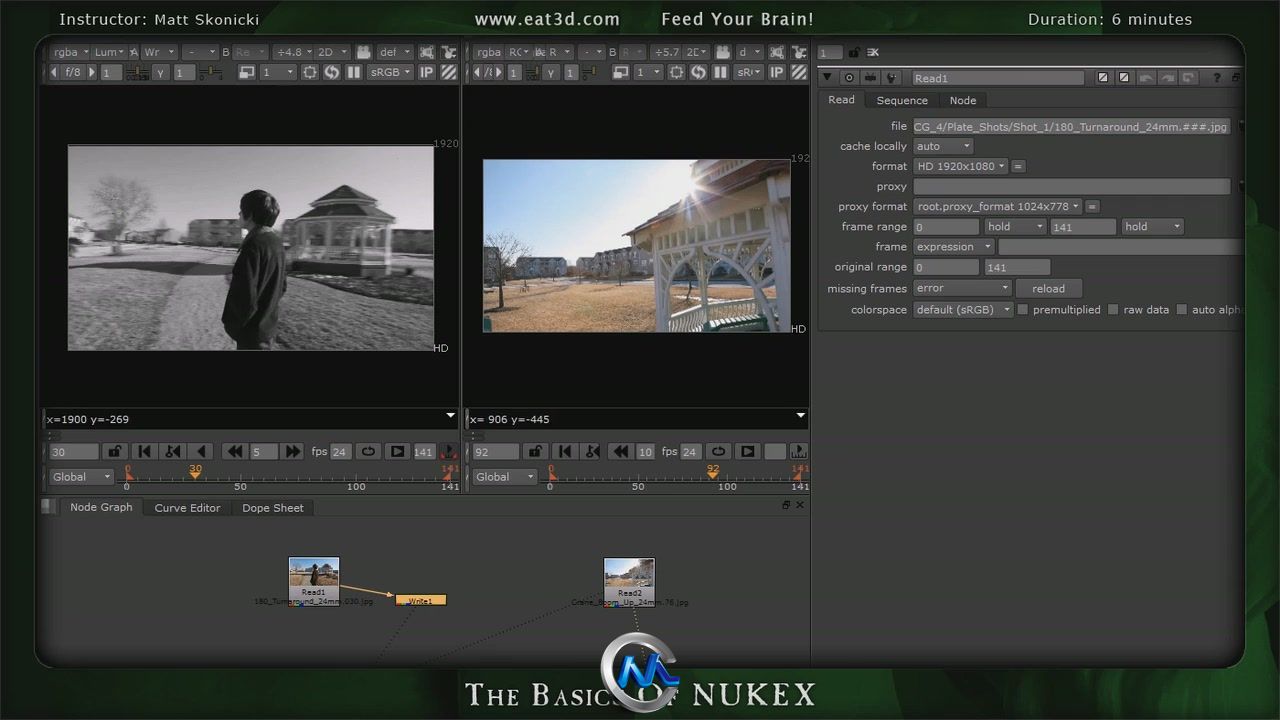Select the Node Graph tab
Viewport: 1280px width, 720px height.
tap(101, 507)
